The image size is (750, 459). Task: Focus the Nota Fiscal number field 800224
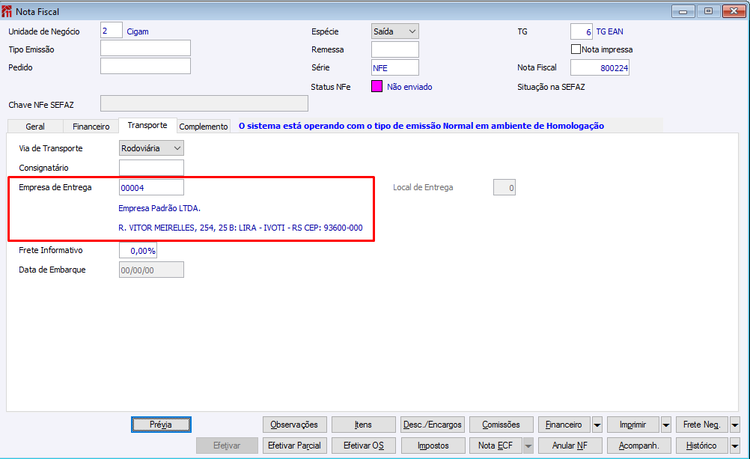tap(600, 68)
